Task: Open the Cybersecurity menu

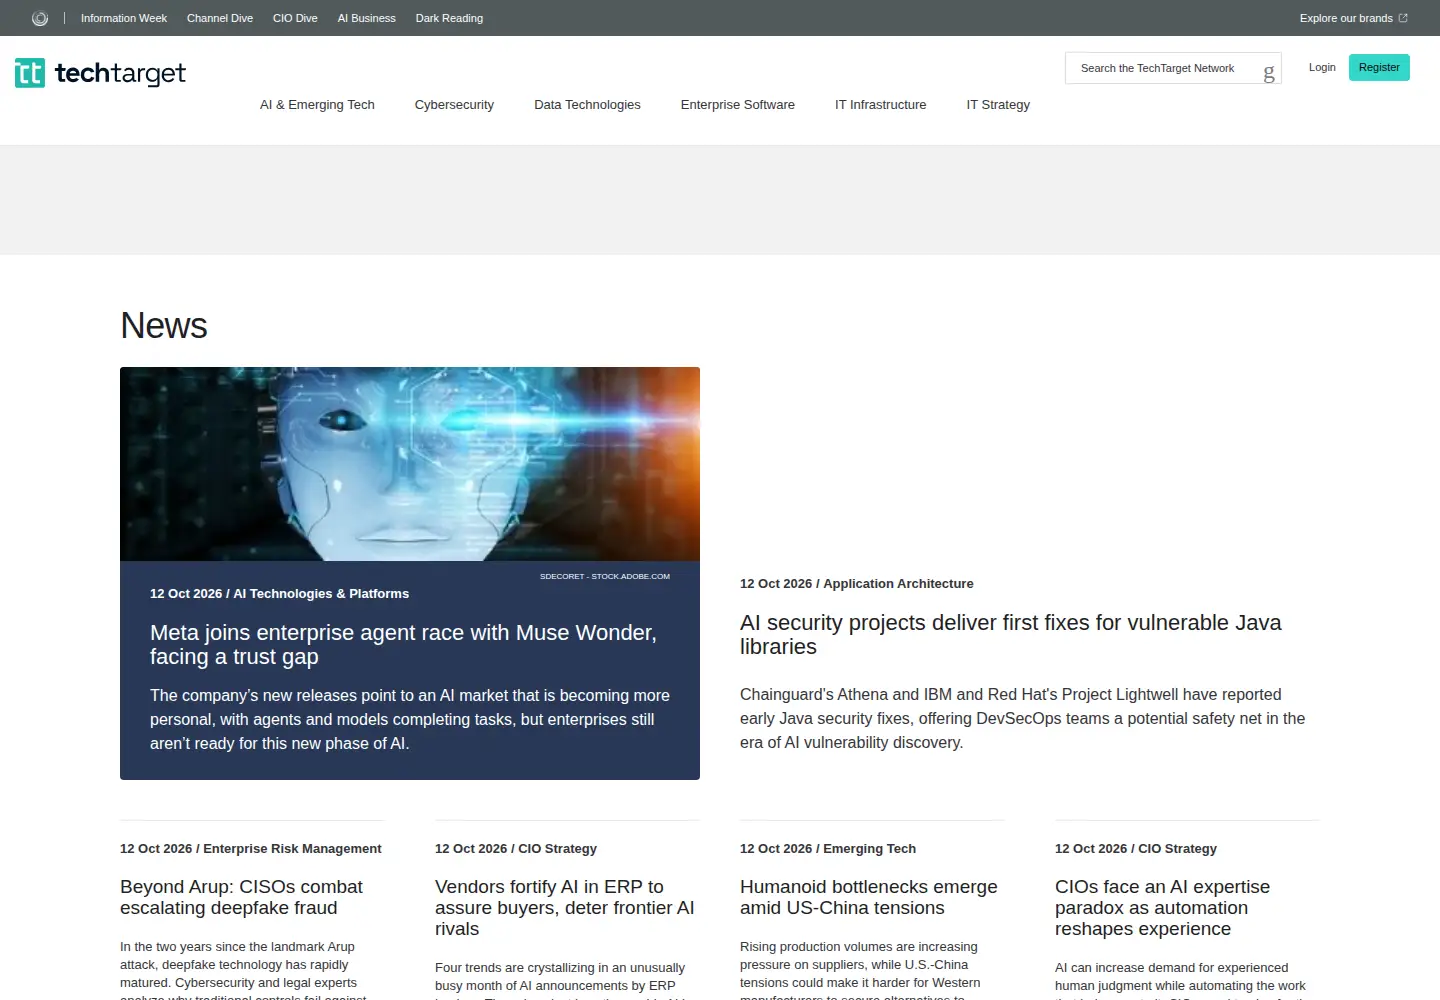Action: (x=454, y=104)
